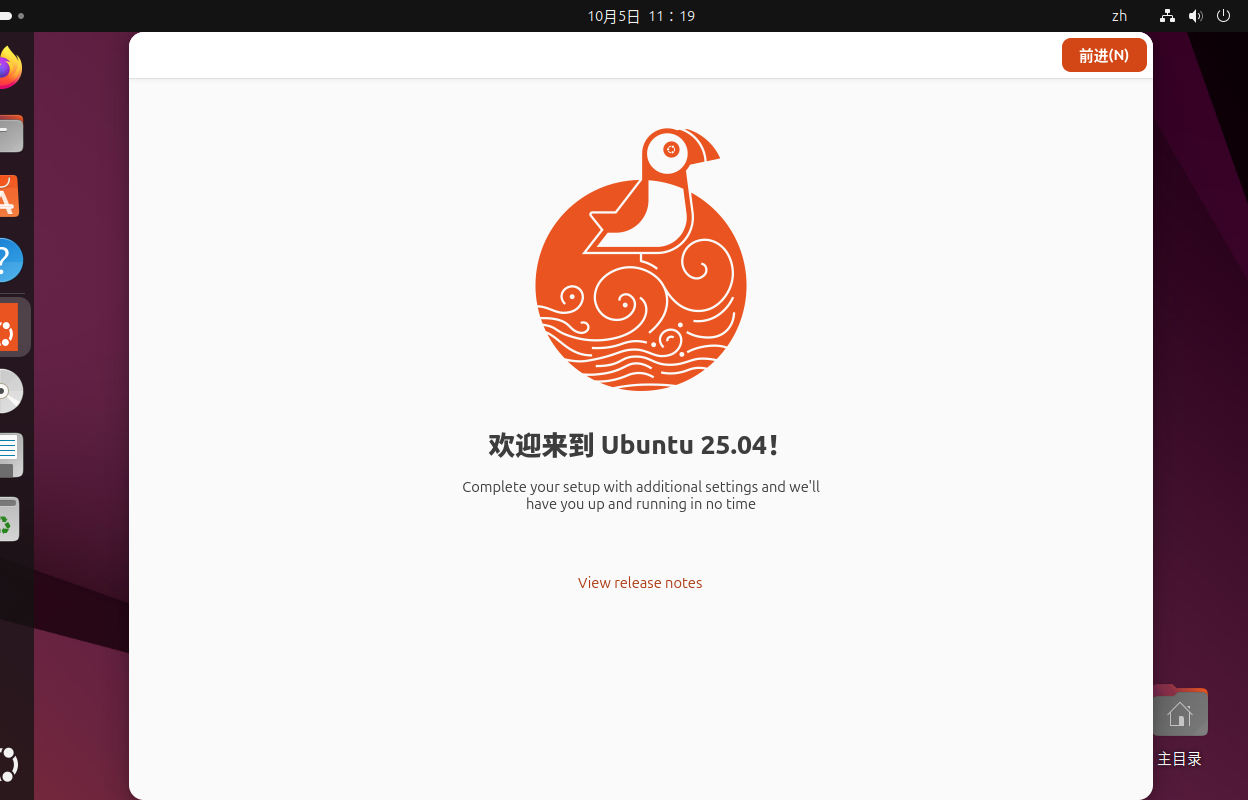Click the volume speaker icon

1195,16
